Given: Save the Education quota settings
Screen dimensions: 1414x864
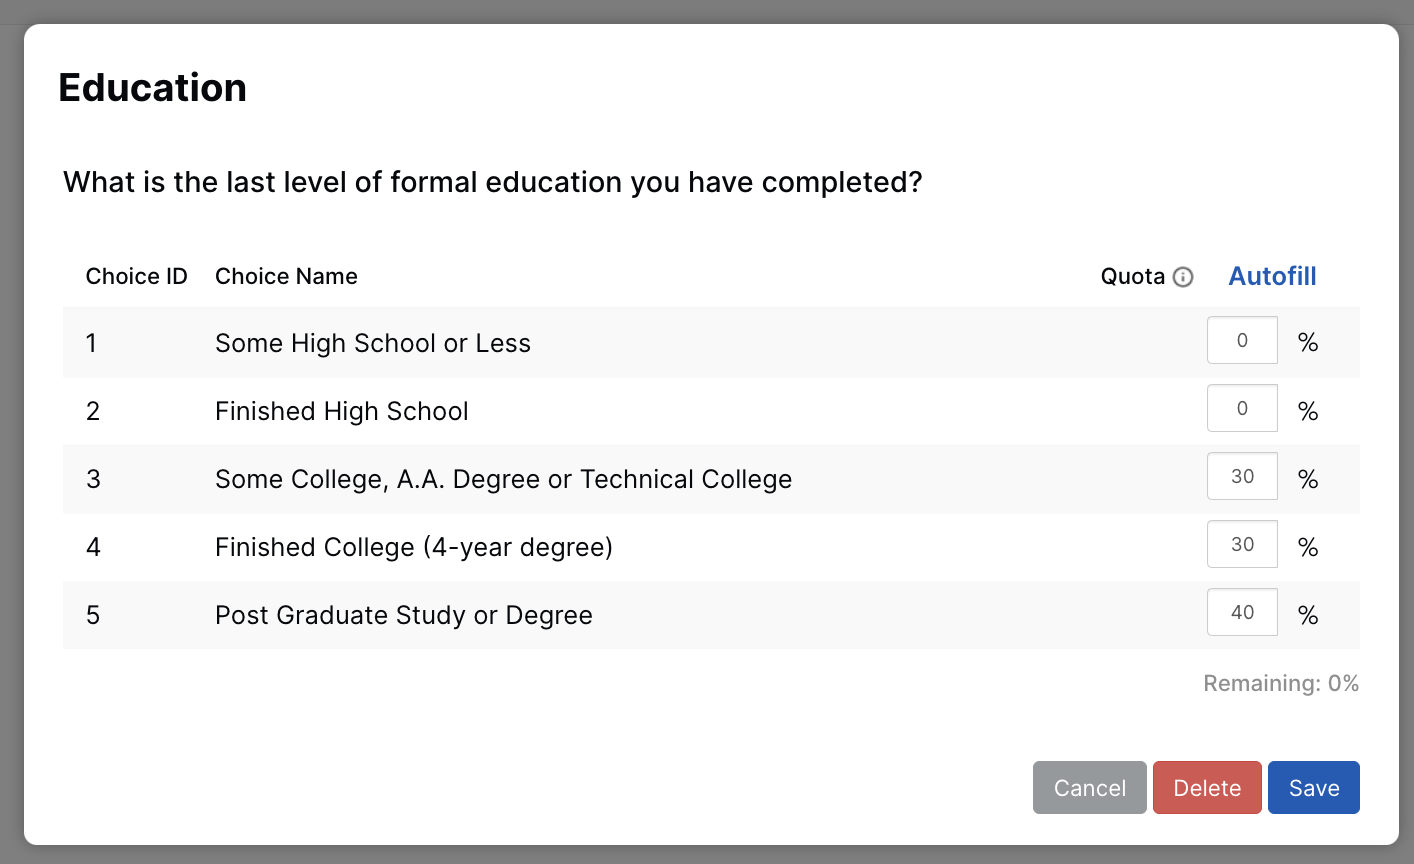Looking at the screenshot, I should pyautogui.click(x=1313, y=788).
